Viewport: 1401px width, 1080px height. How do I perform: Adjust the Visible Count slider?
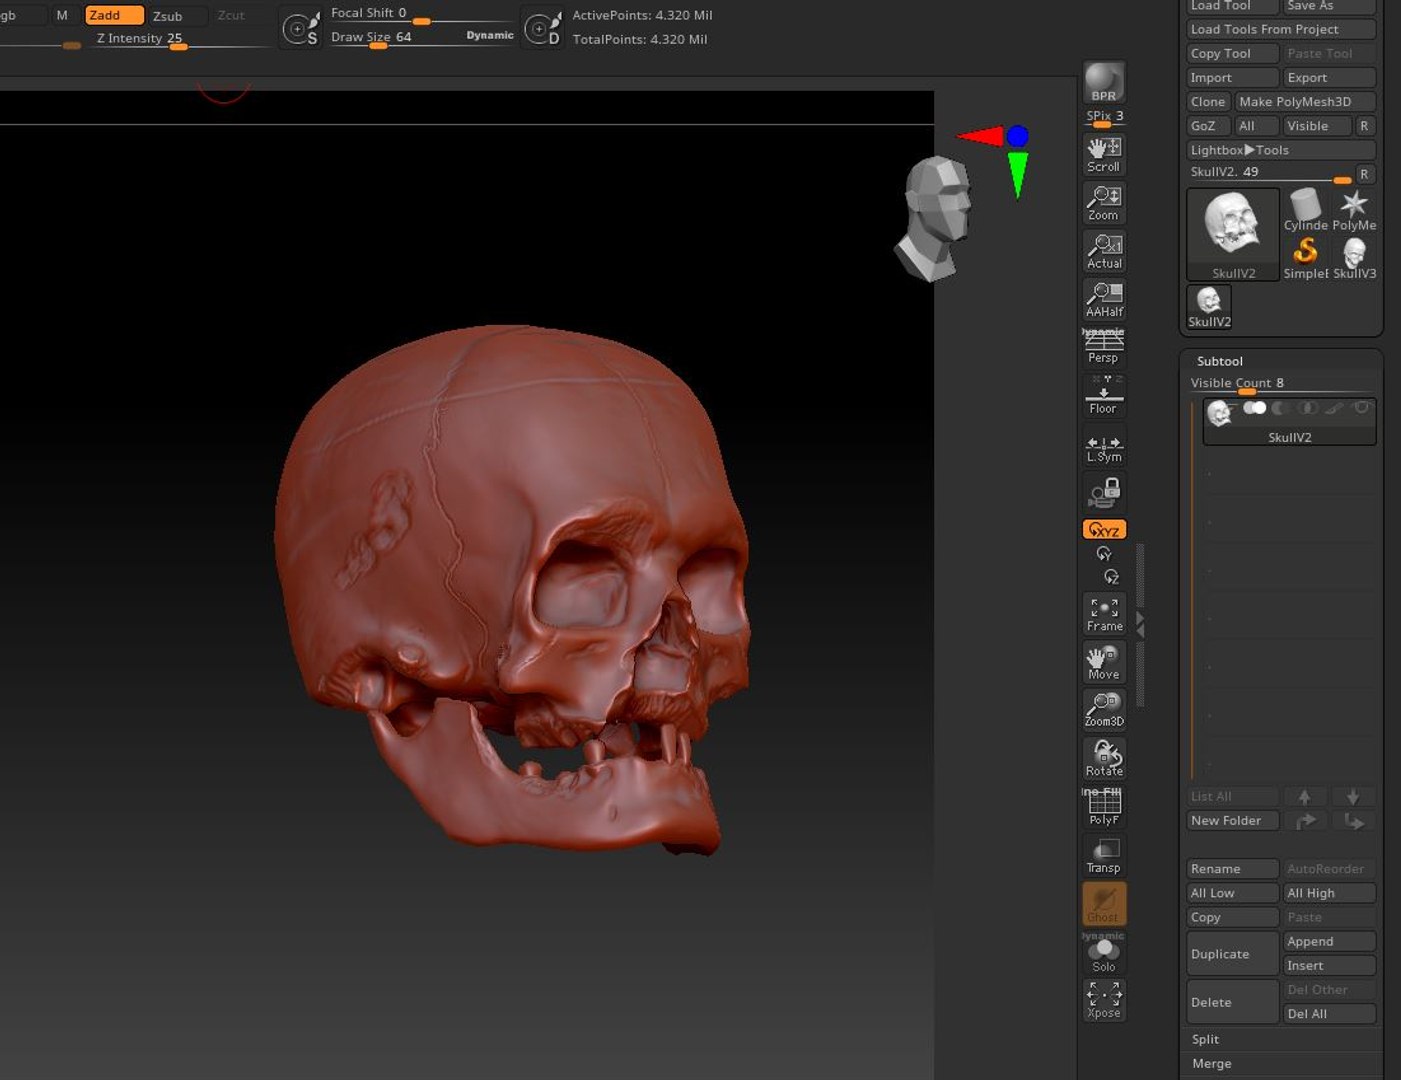(x=1281, y=385)
